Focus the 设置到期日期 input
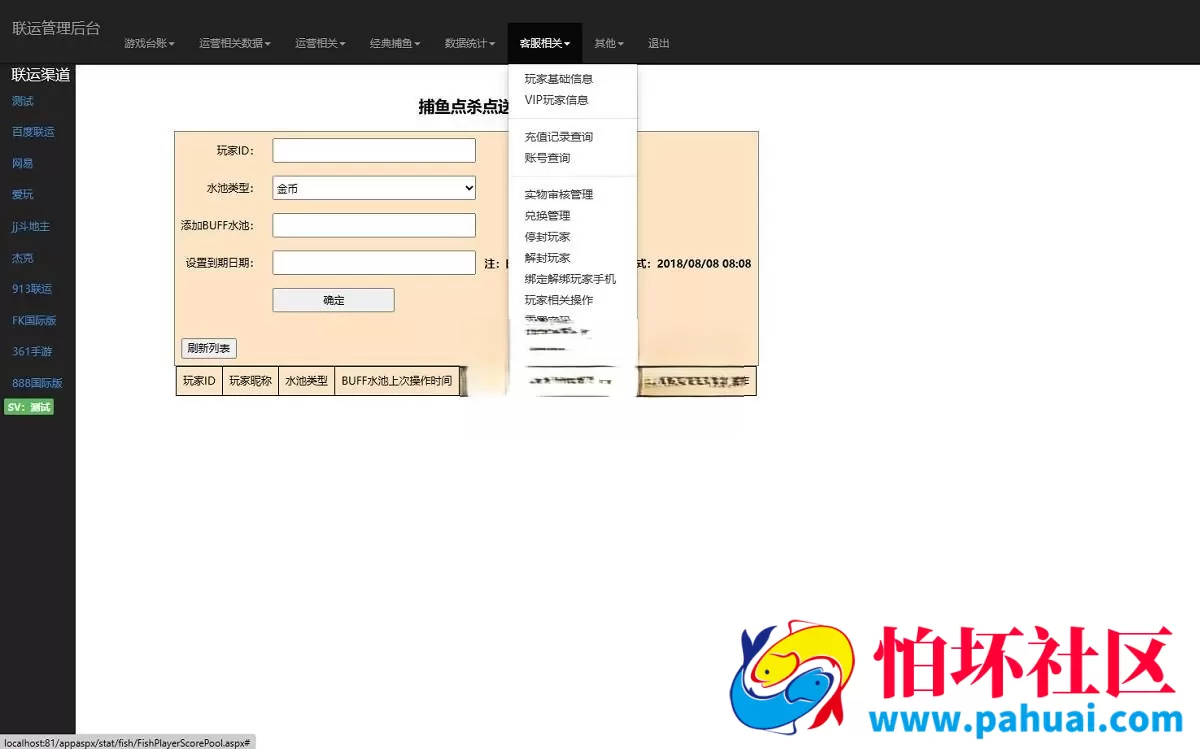 pos(374,263)
